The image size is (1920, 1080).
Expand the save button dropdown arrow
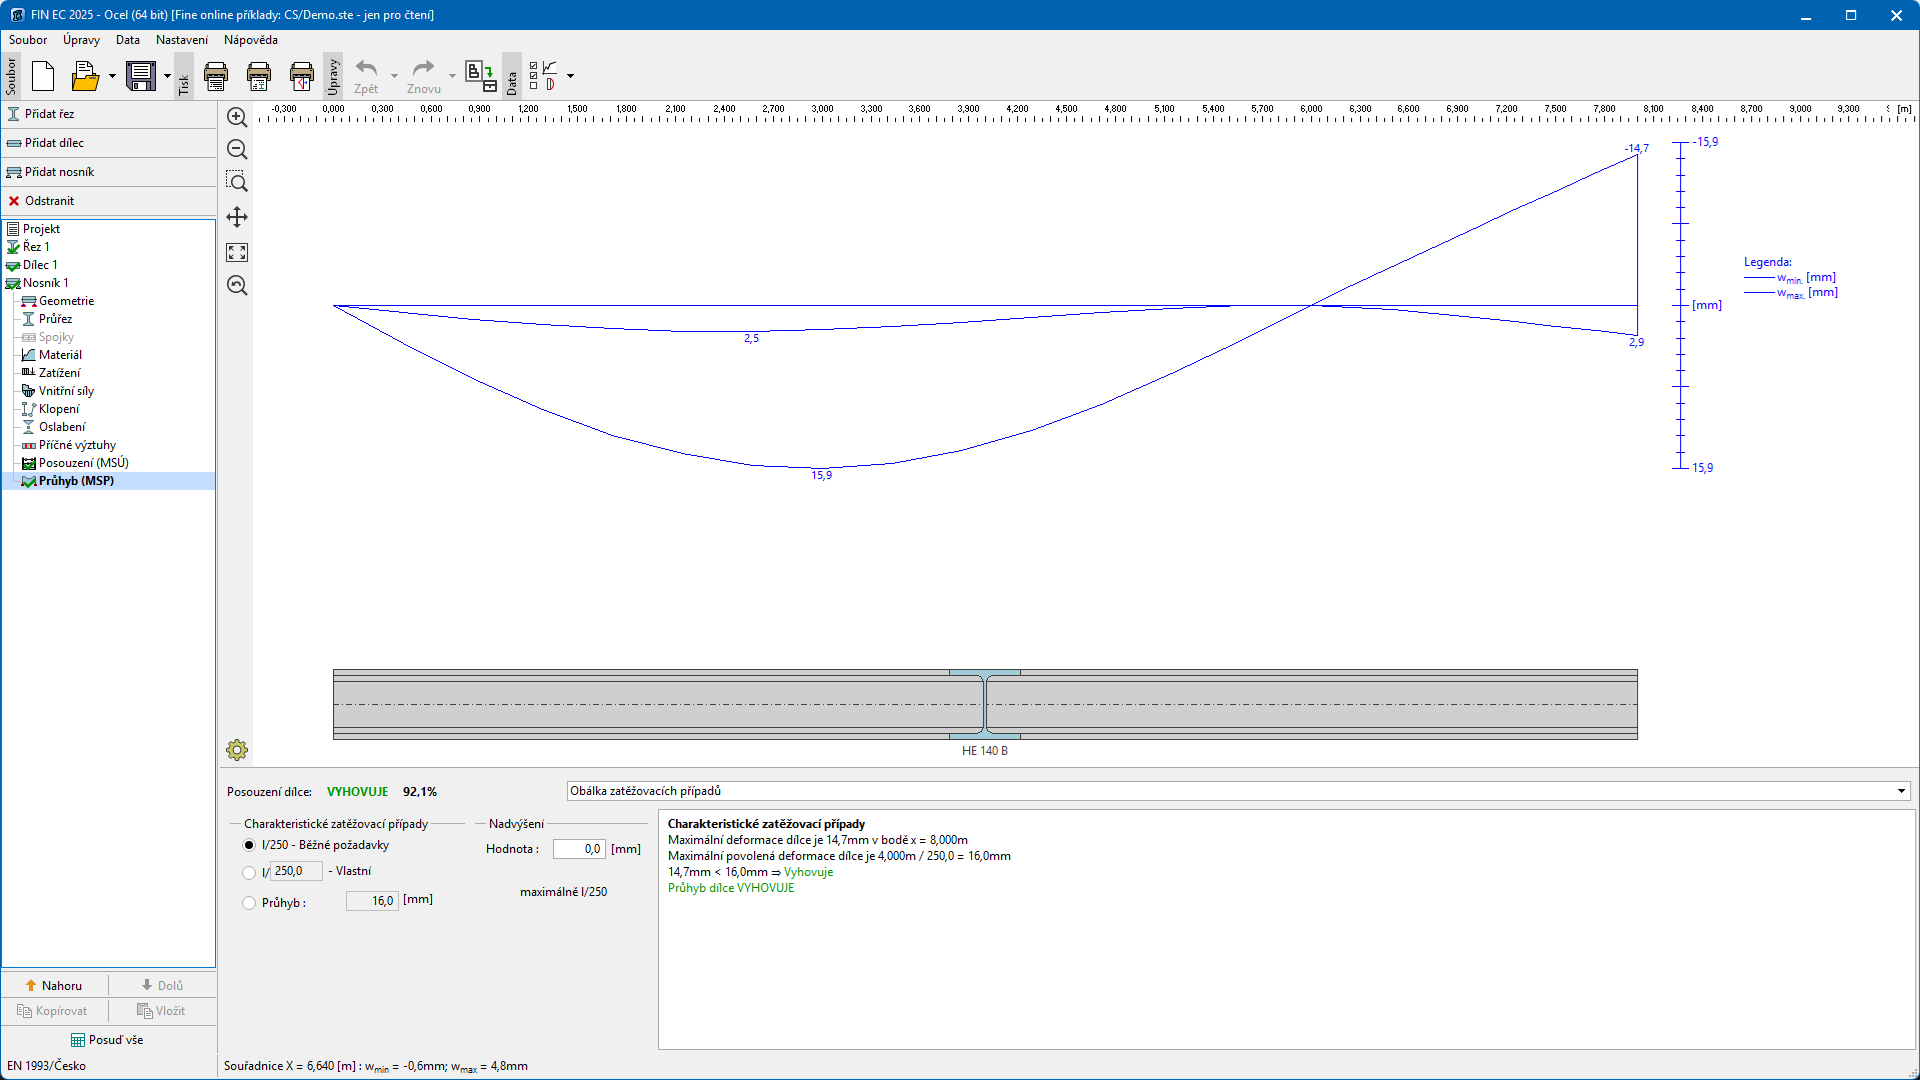point(167,76)
